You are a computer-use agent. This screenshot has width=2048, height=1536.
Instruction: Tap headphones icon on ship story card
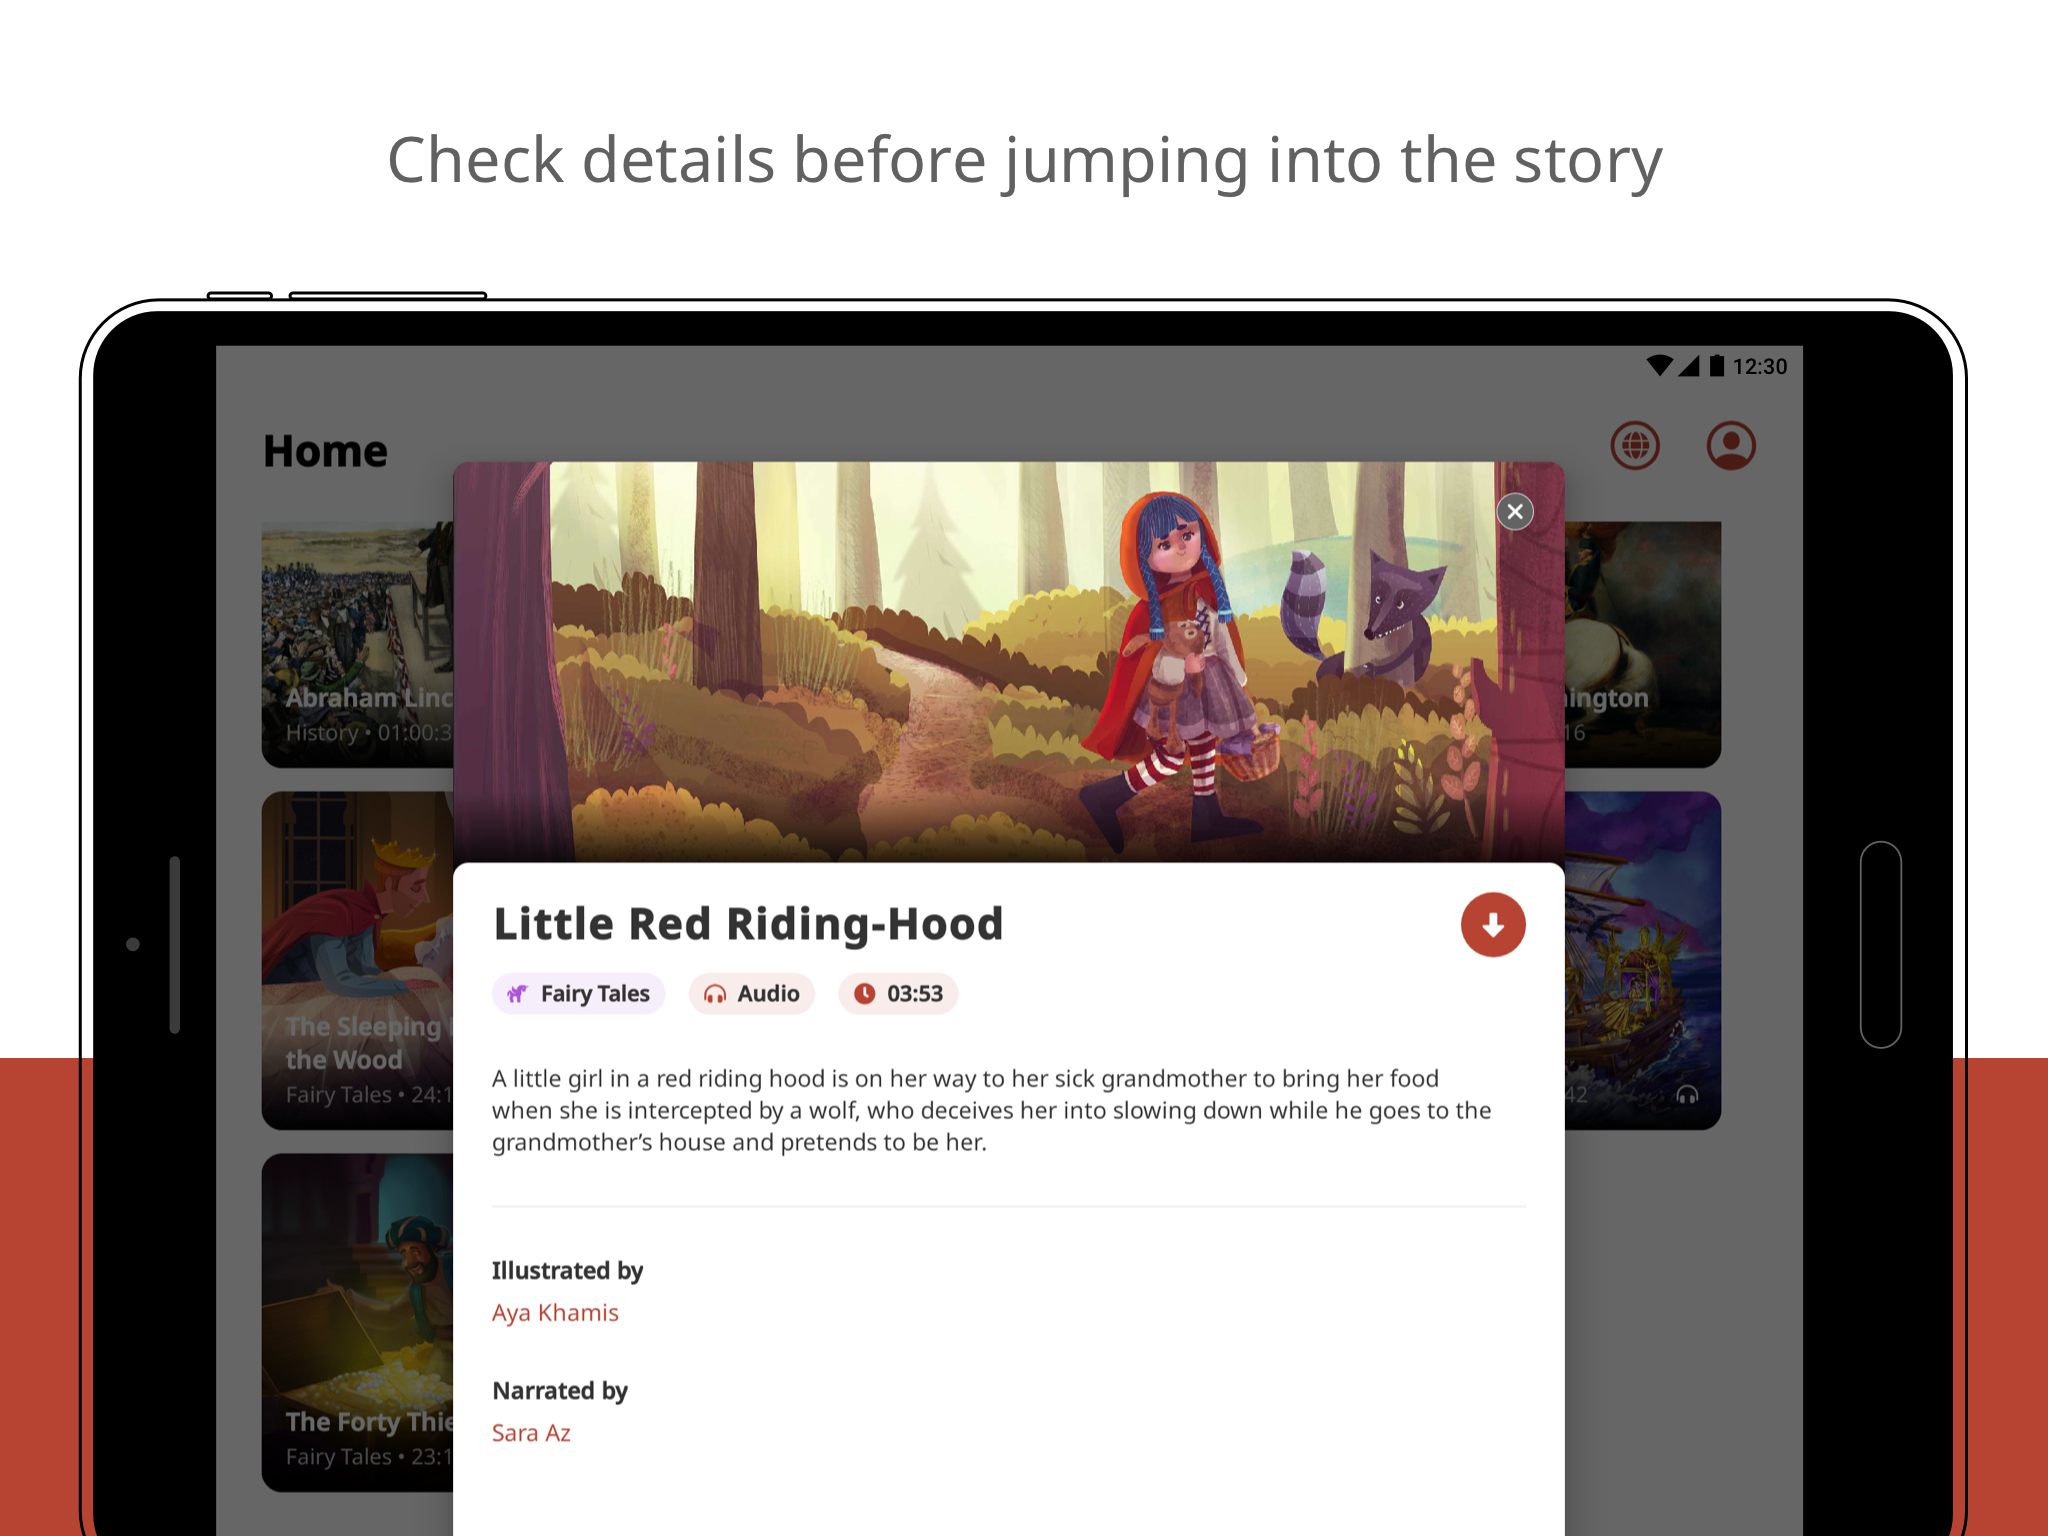(1687, 1095)
